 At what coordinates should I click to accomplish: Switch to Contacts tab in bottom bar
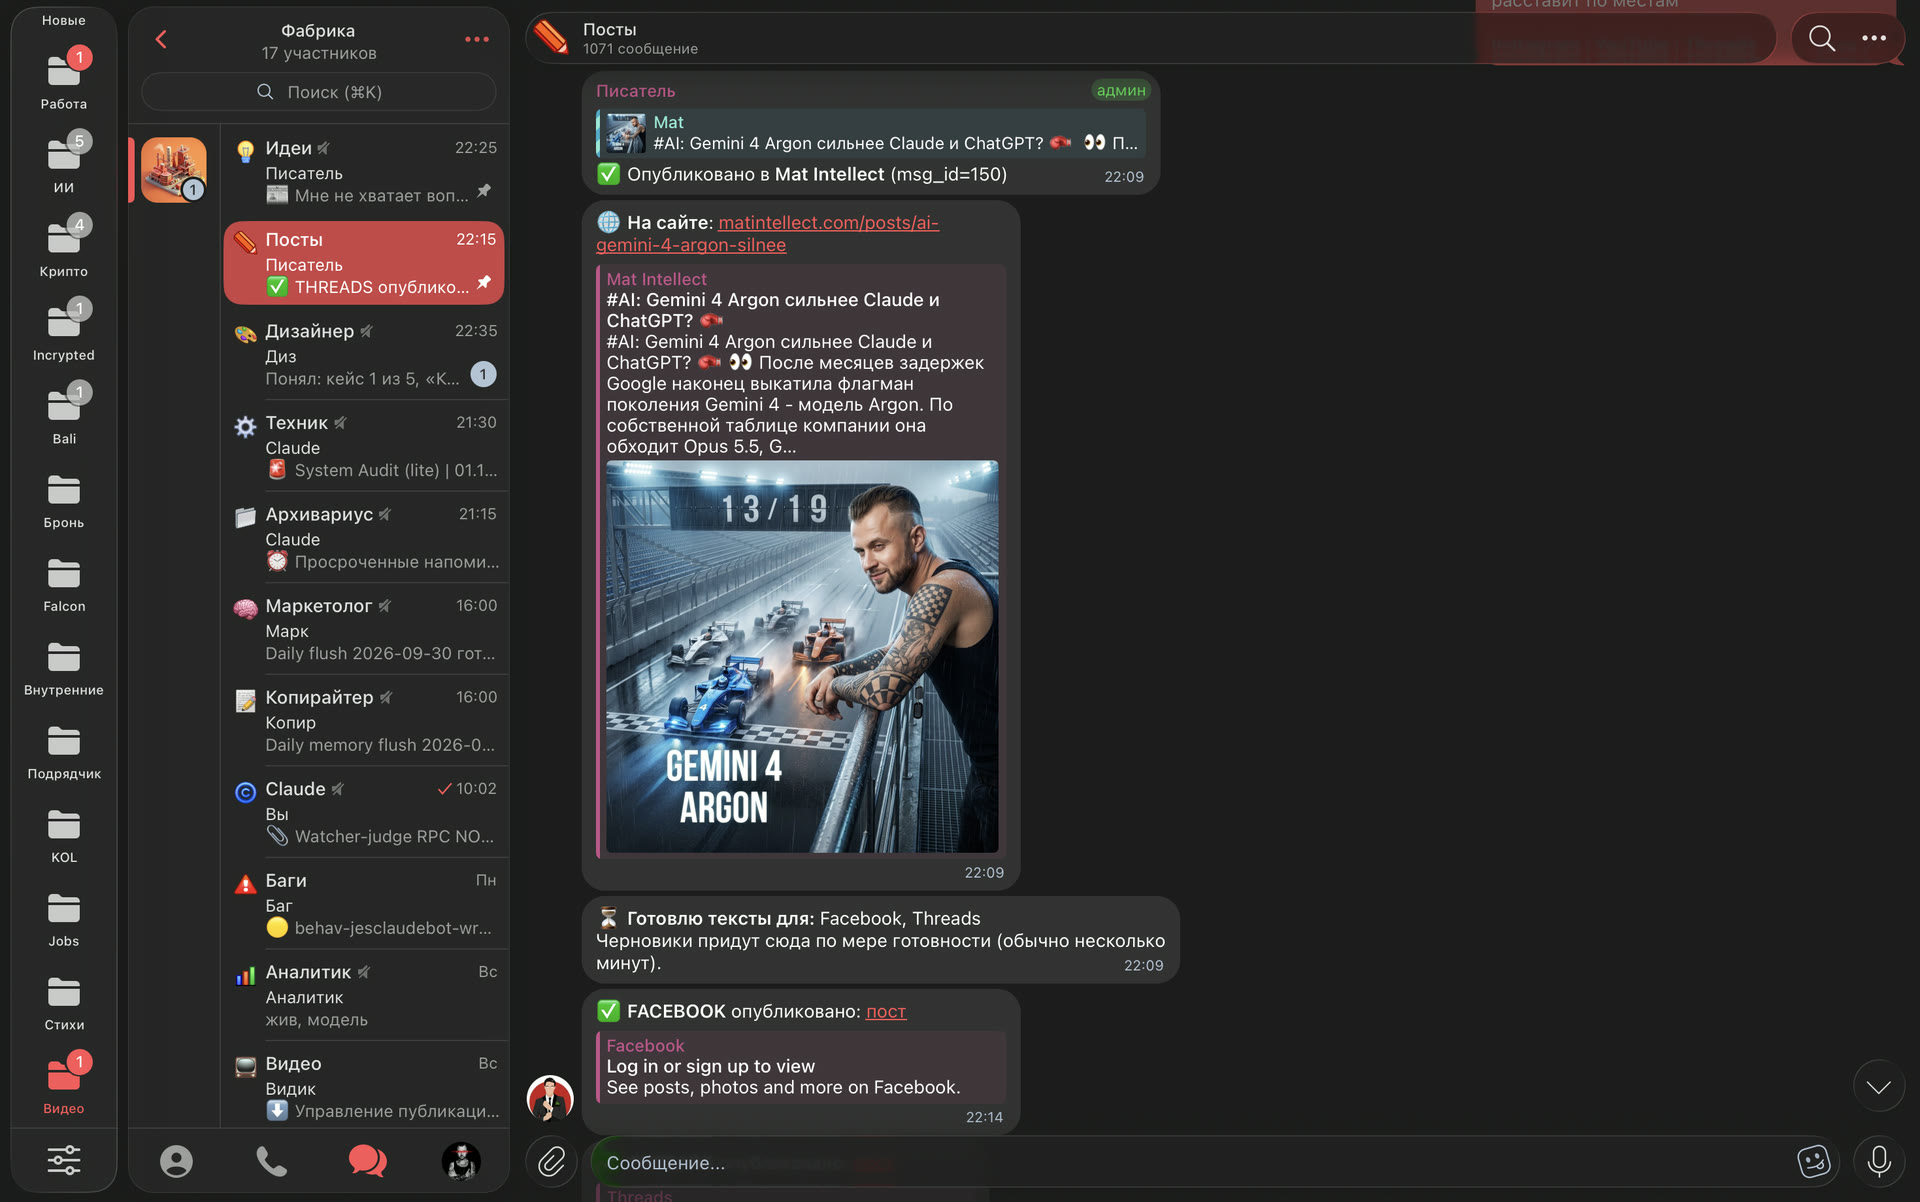(x=176, y=1161)
